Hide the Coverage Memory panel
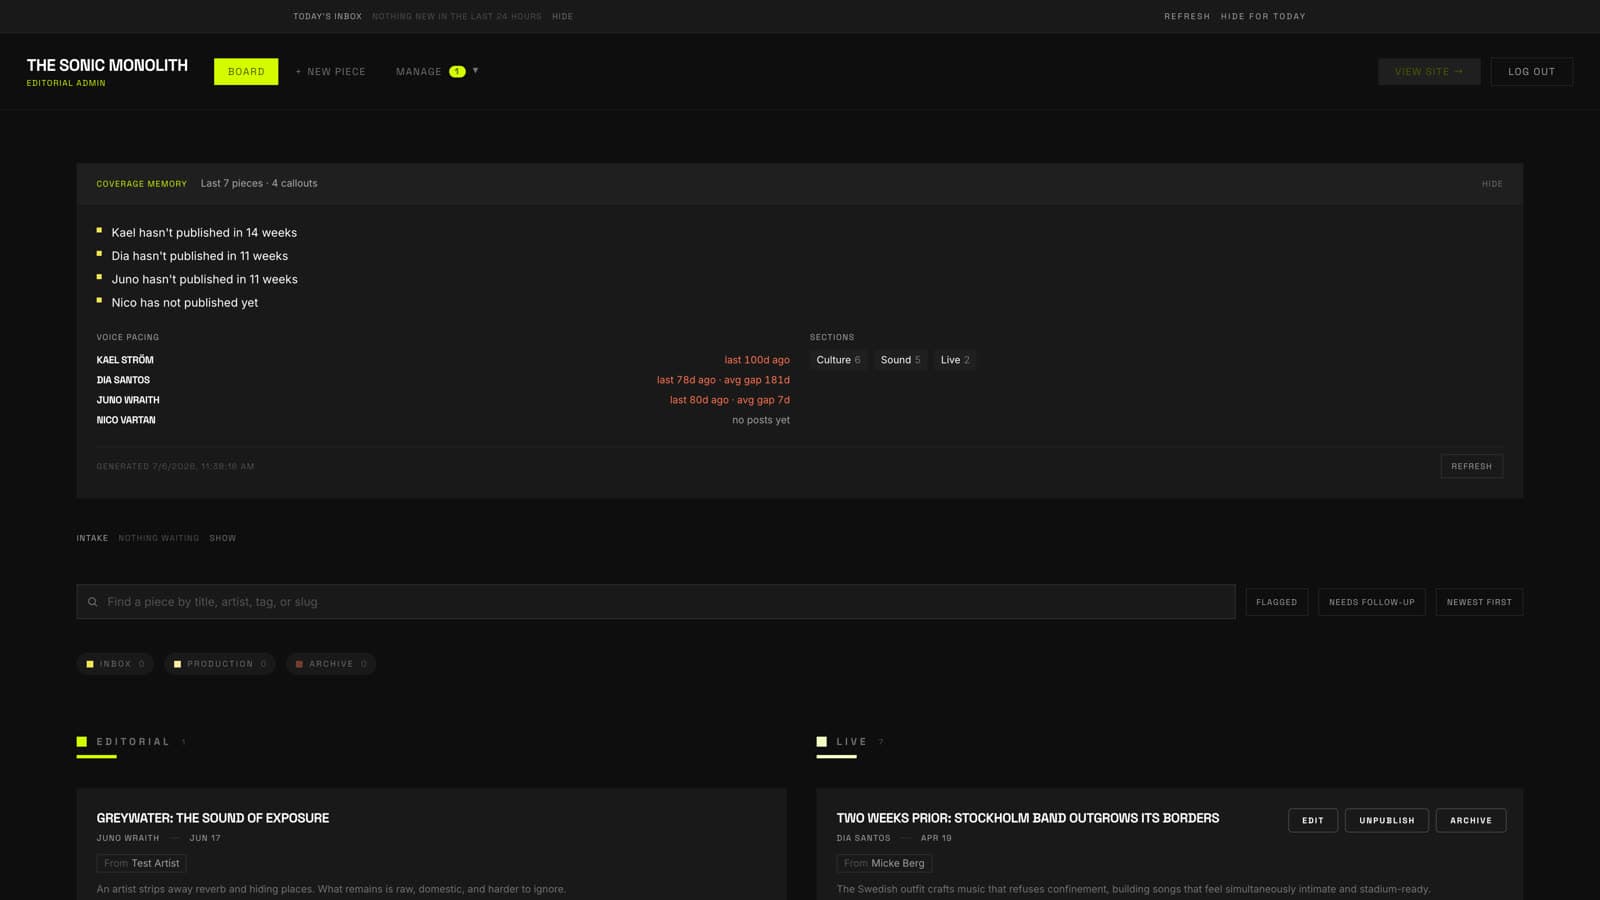The height and width of the screenshot is (900, 1600). click(1492, 184)
